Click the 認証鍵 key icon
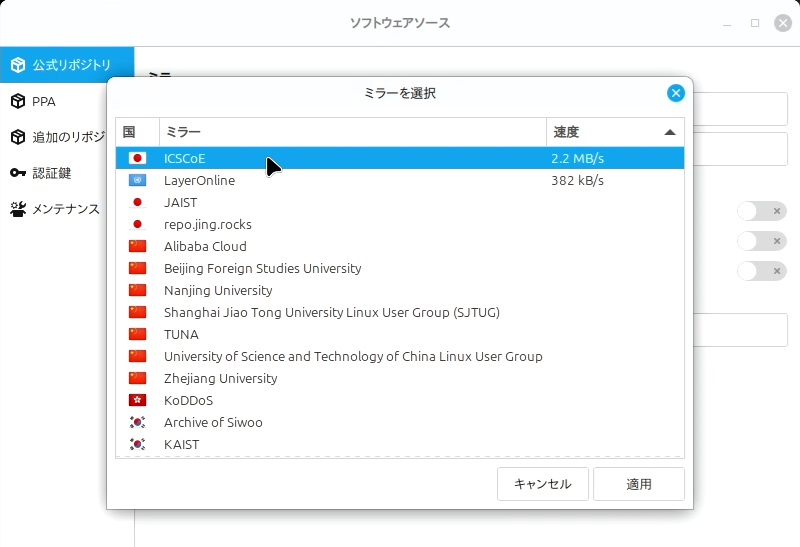Image resolution: width=800 pixels, height=547 pixels. 17,173
